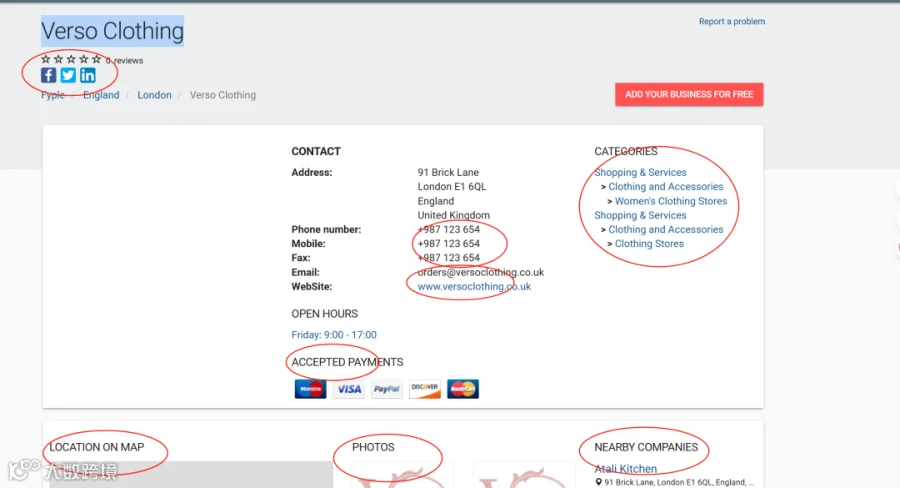Image resolution: width=900 pixels, height=488 pixels.
Task: Open first Clothing and Accessories link
Action: 666,187
